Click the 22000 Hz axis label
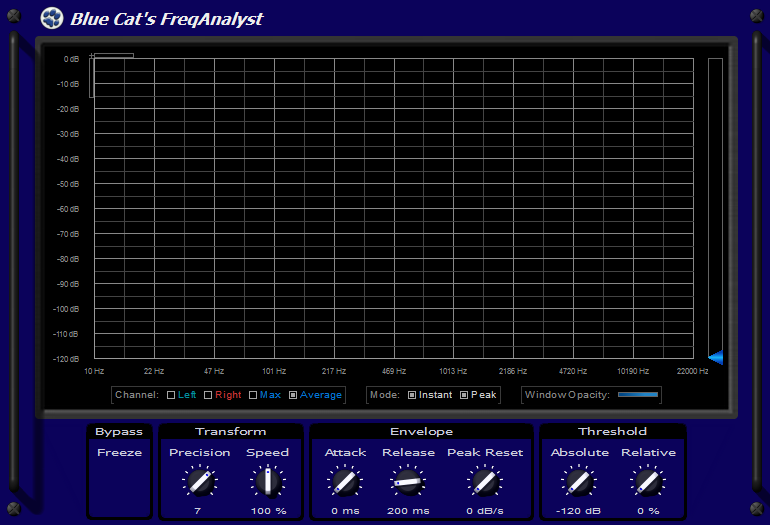This screenshot has width=770, height=525. click(x=692, y=371)
